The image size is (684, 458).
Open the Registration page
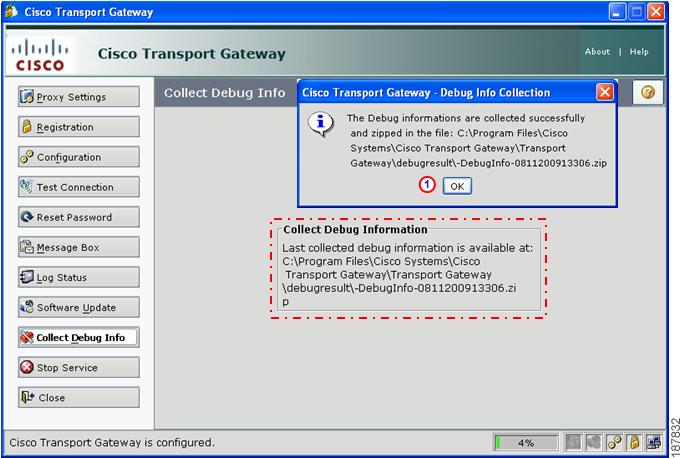pos(79,126)
